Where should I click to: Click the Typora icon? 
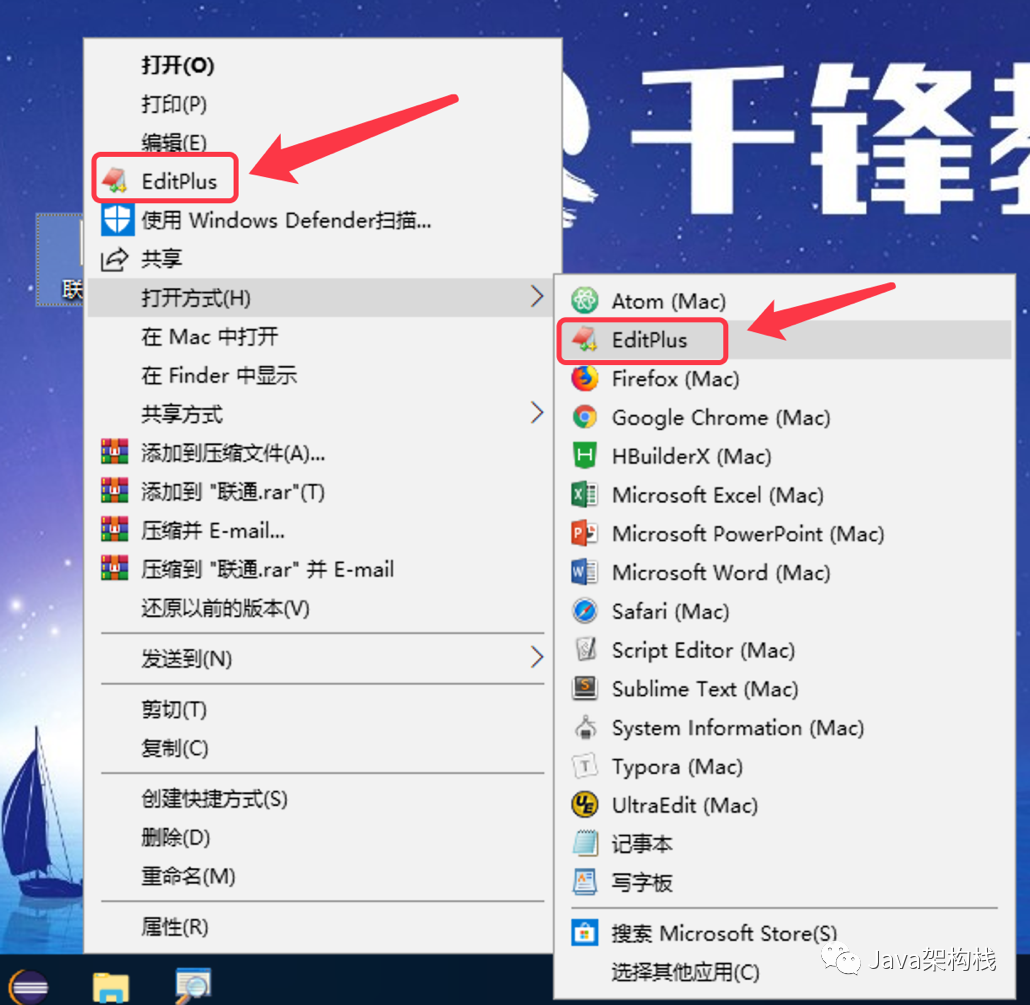(x=584, y=766)
